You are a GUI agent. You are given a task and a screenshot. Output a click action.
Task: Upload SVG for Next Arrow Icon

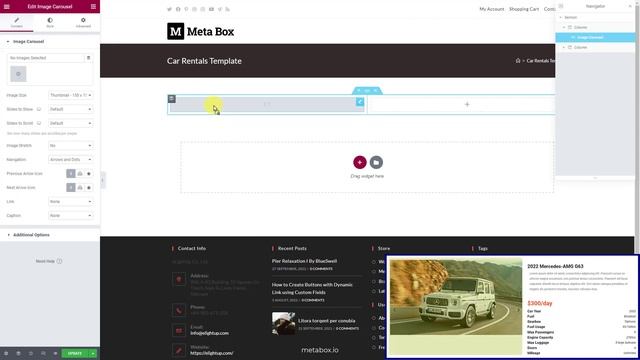coord(80,187)
